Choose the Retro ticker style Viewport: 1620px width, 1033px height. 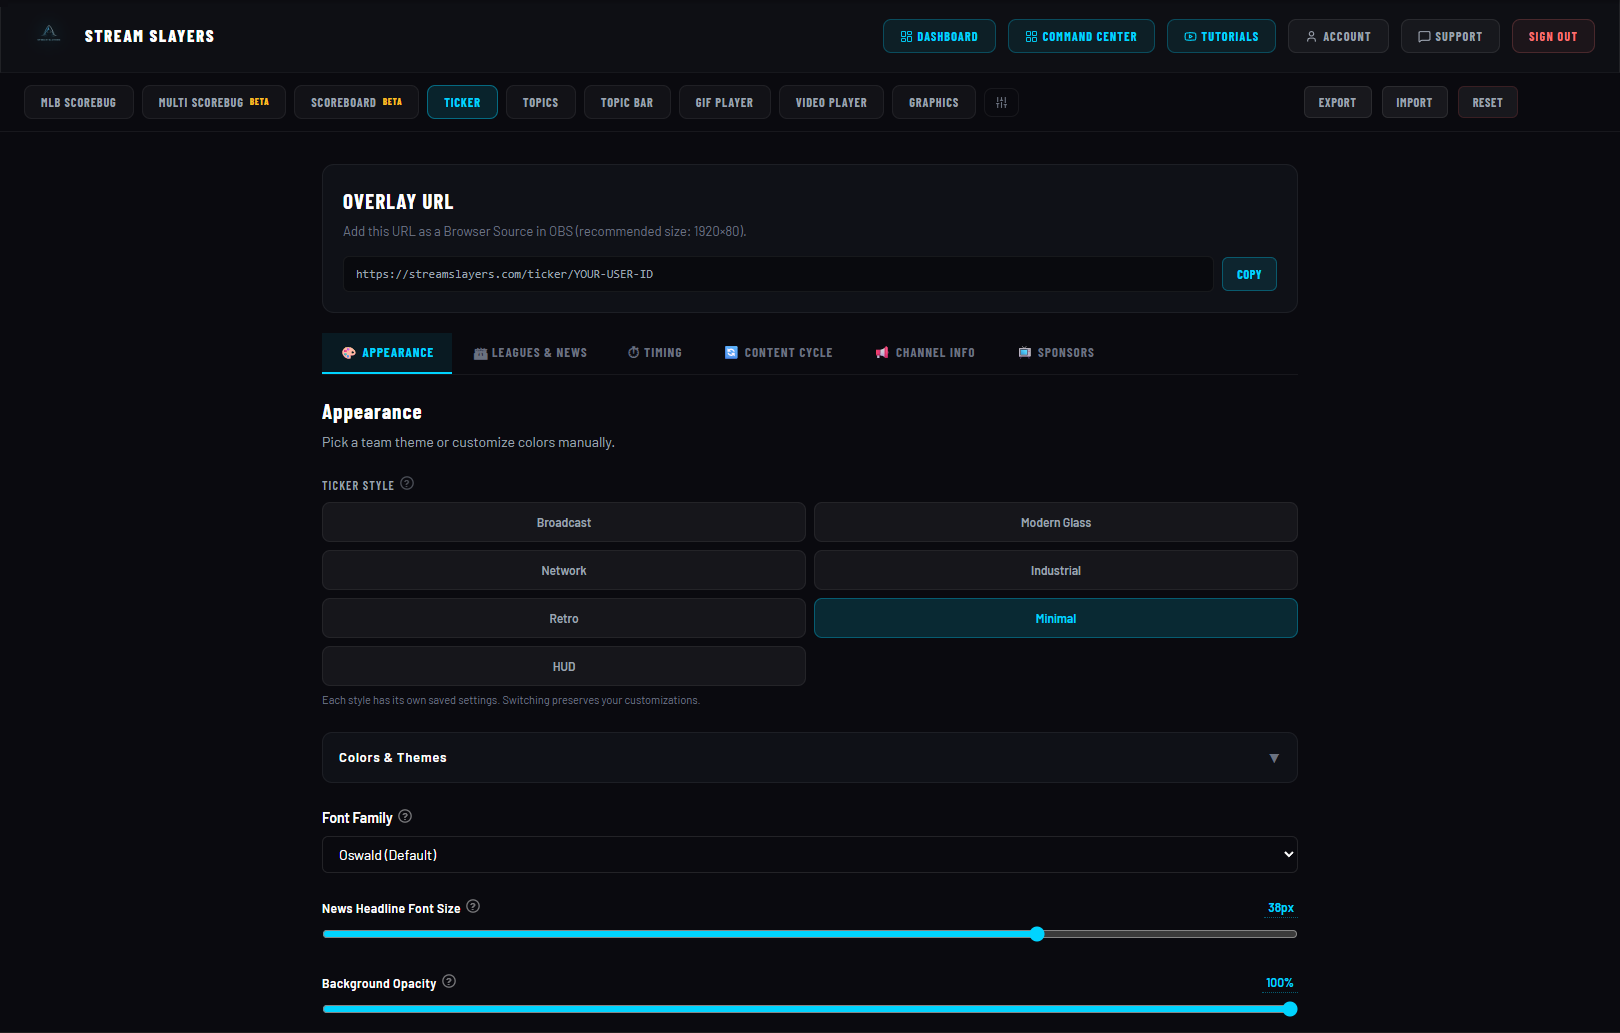click(564, 618)
